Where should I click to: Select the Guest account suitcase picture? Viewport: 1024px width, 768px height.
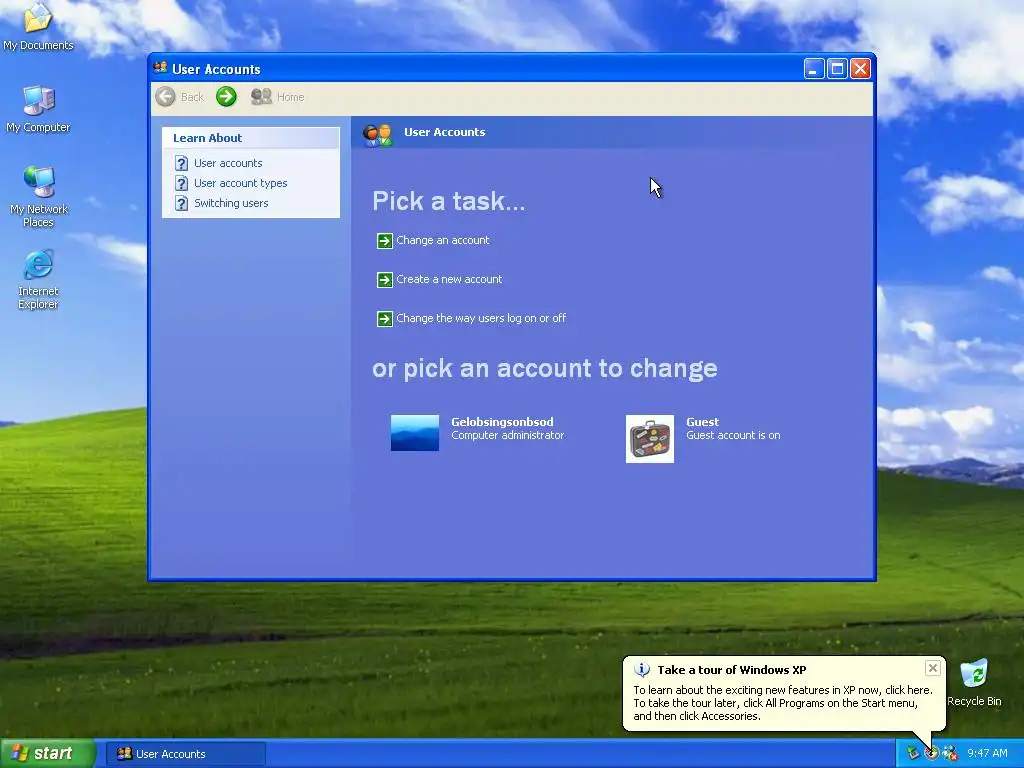[650, 439]
